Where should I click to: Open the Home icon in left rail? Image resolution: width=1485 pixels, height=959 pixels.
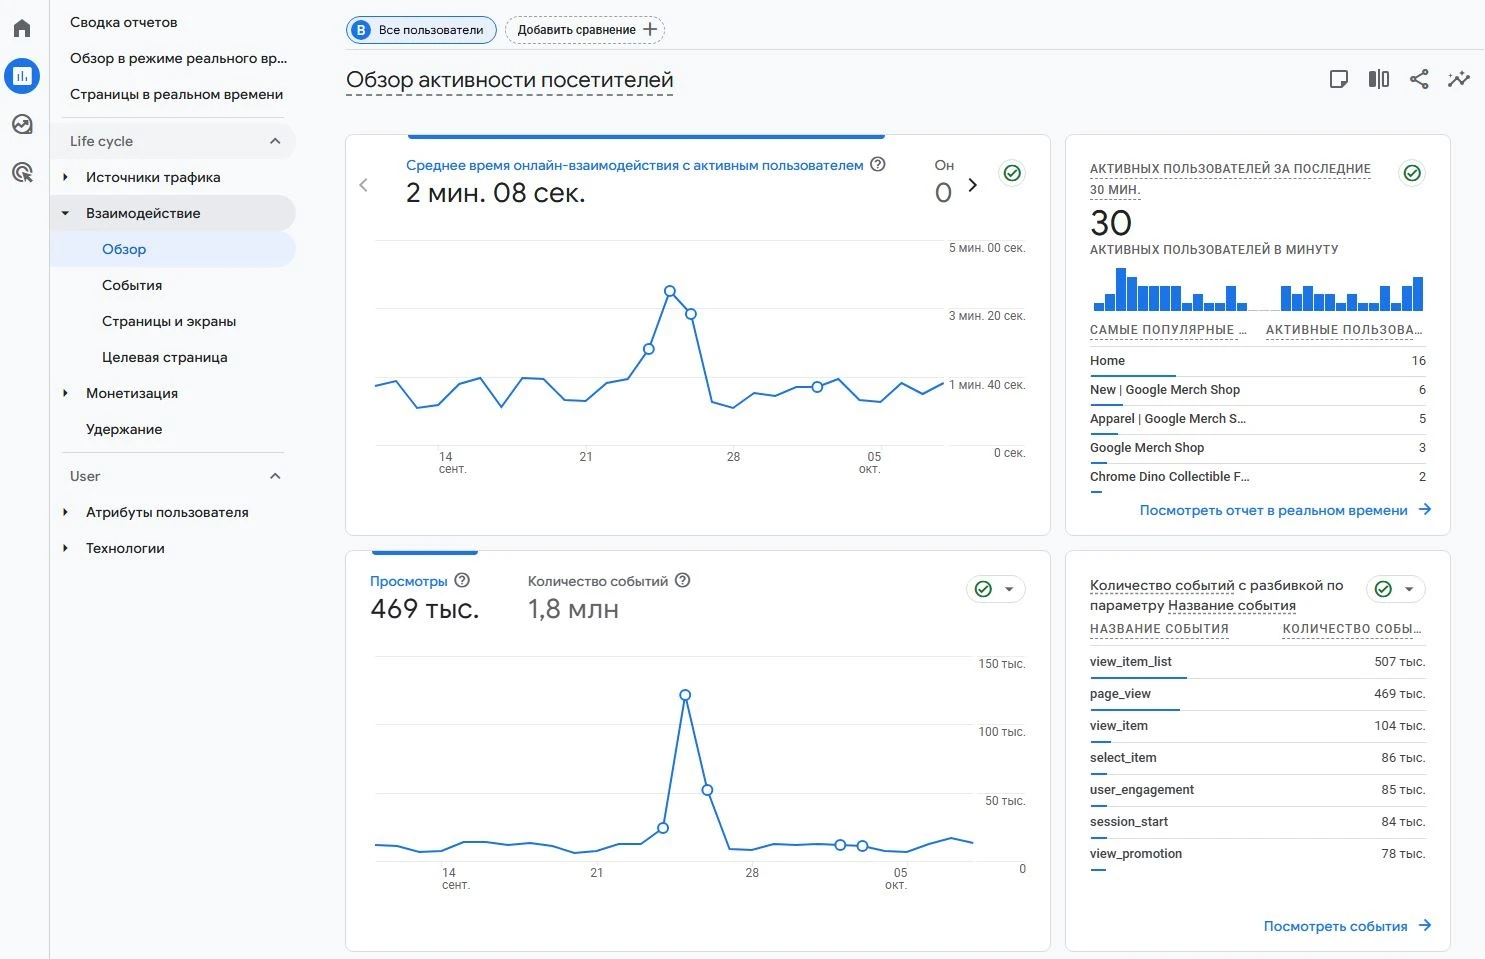(22, 28)
